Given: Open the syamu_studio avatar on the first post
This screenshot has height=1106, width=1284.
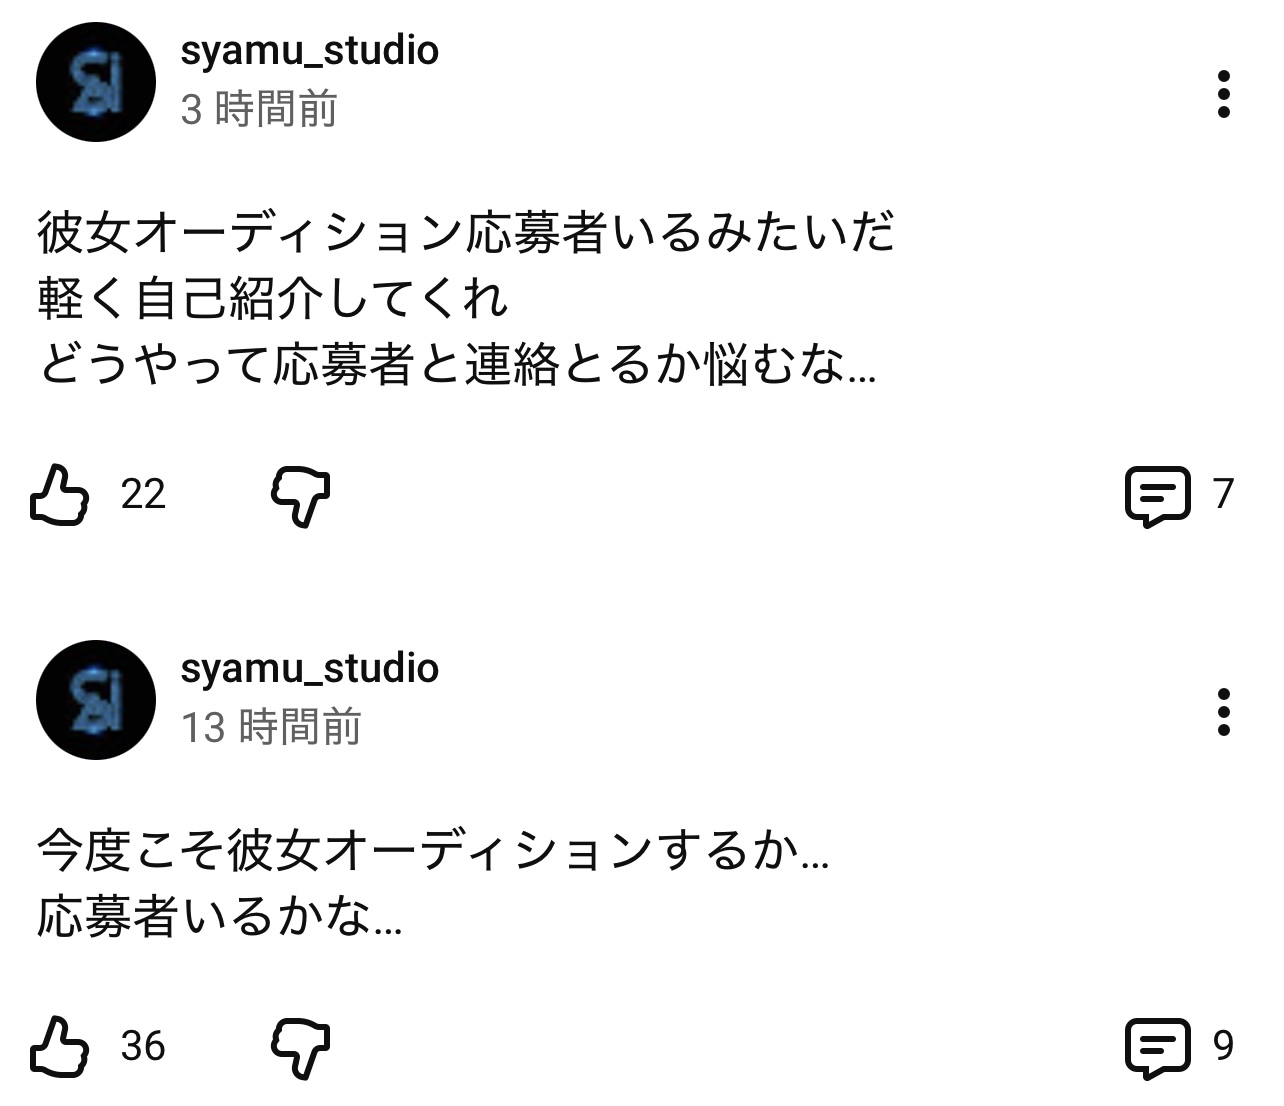Looking at the screenshot, I should 96,81.
